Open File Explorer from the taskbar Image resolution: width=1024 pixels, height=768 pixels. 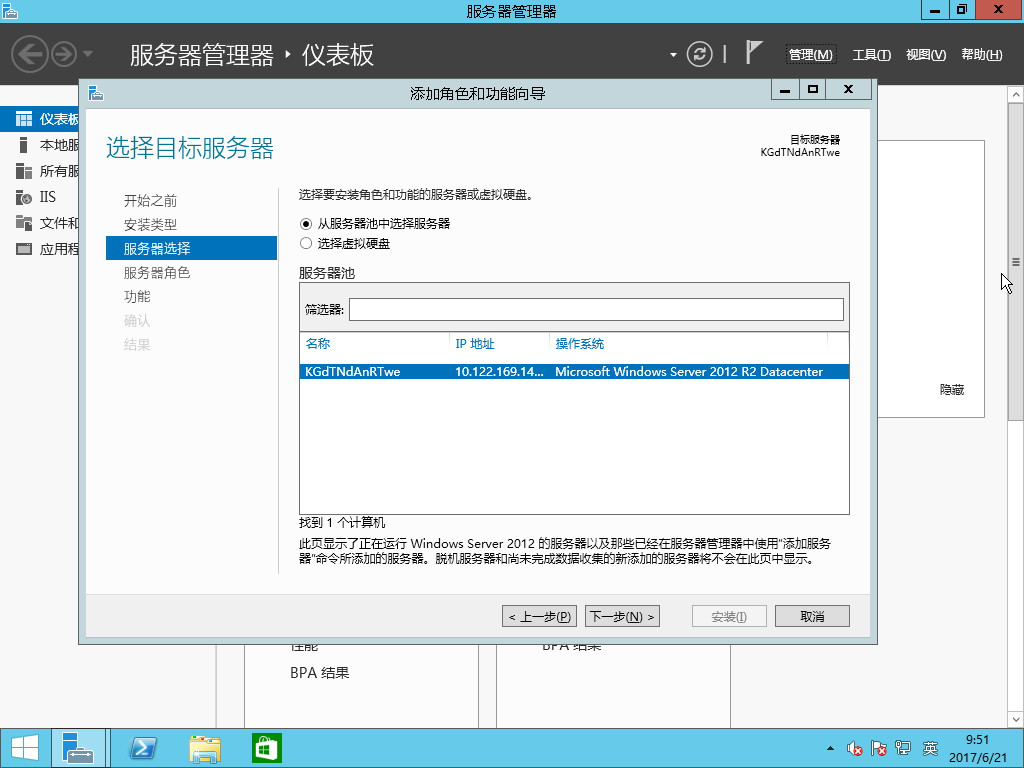[x=205, y=748]
